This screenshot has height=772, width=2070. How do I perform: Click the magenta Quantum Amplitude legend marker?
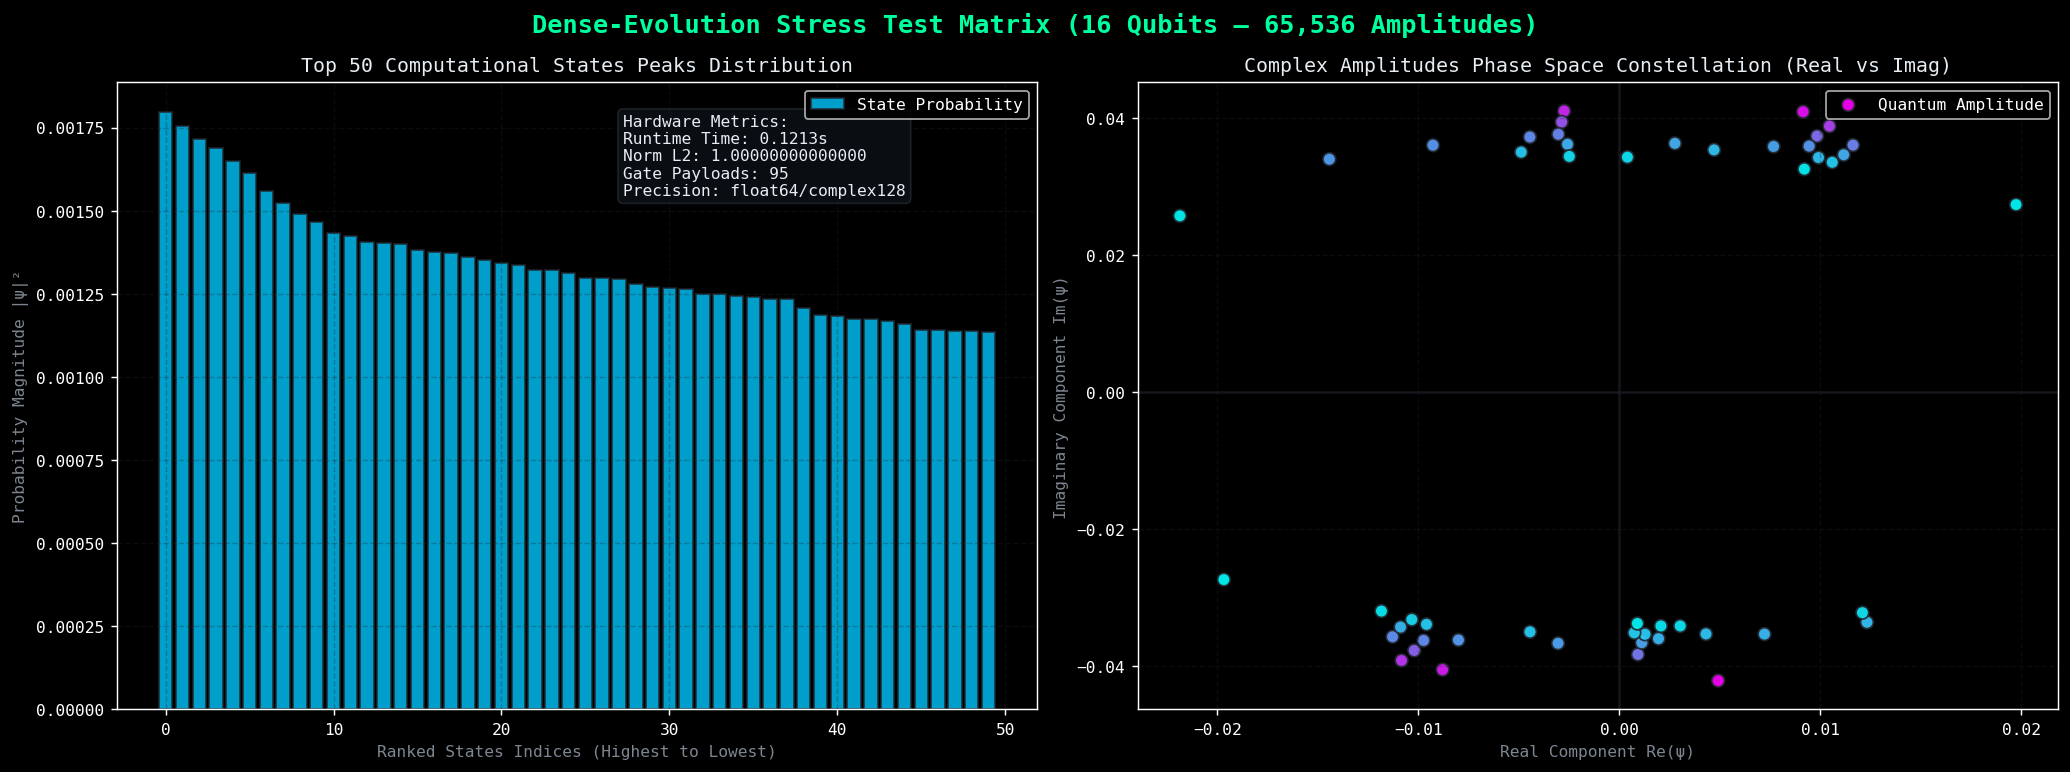[1848, 105]
